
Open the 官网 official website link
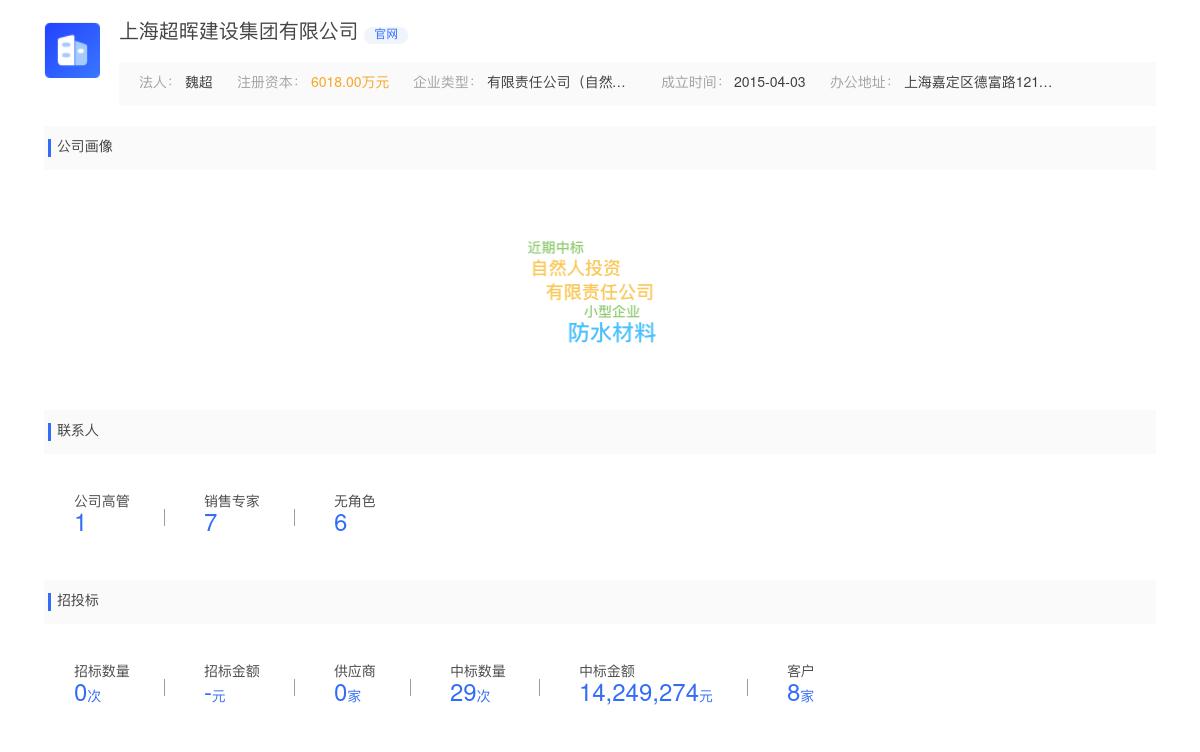386,34
